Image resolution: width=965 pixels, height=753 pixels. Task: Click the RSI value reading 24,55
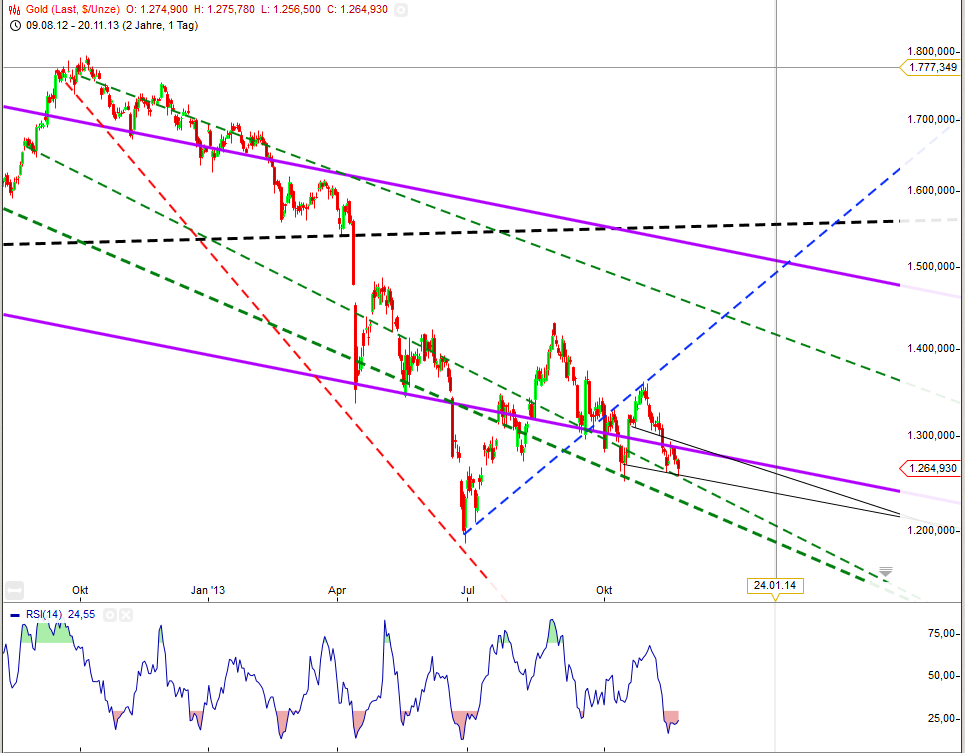79,614
